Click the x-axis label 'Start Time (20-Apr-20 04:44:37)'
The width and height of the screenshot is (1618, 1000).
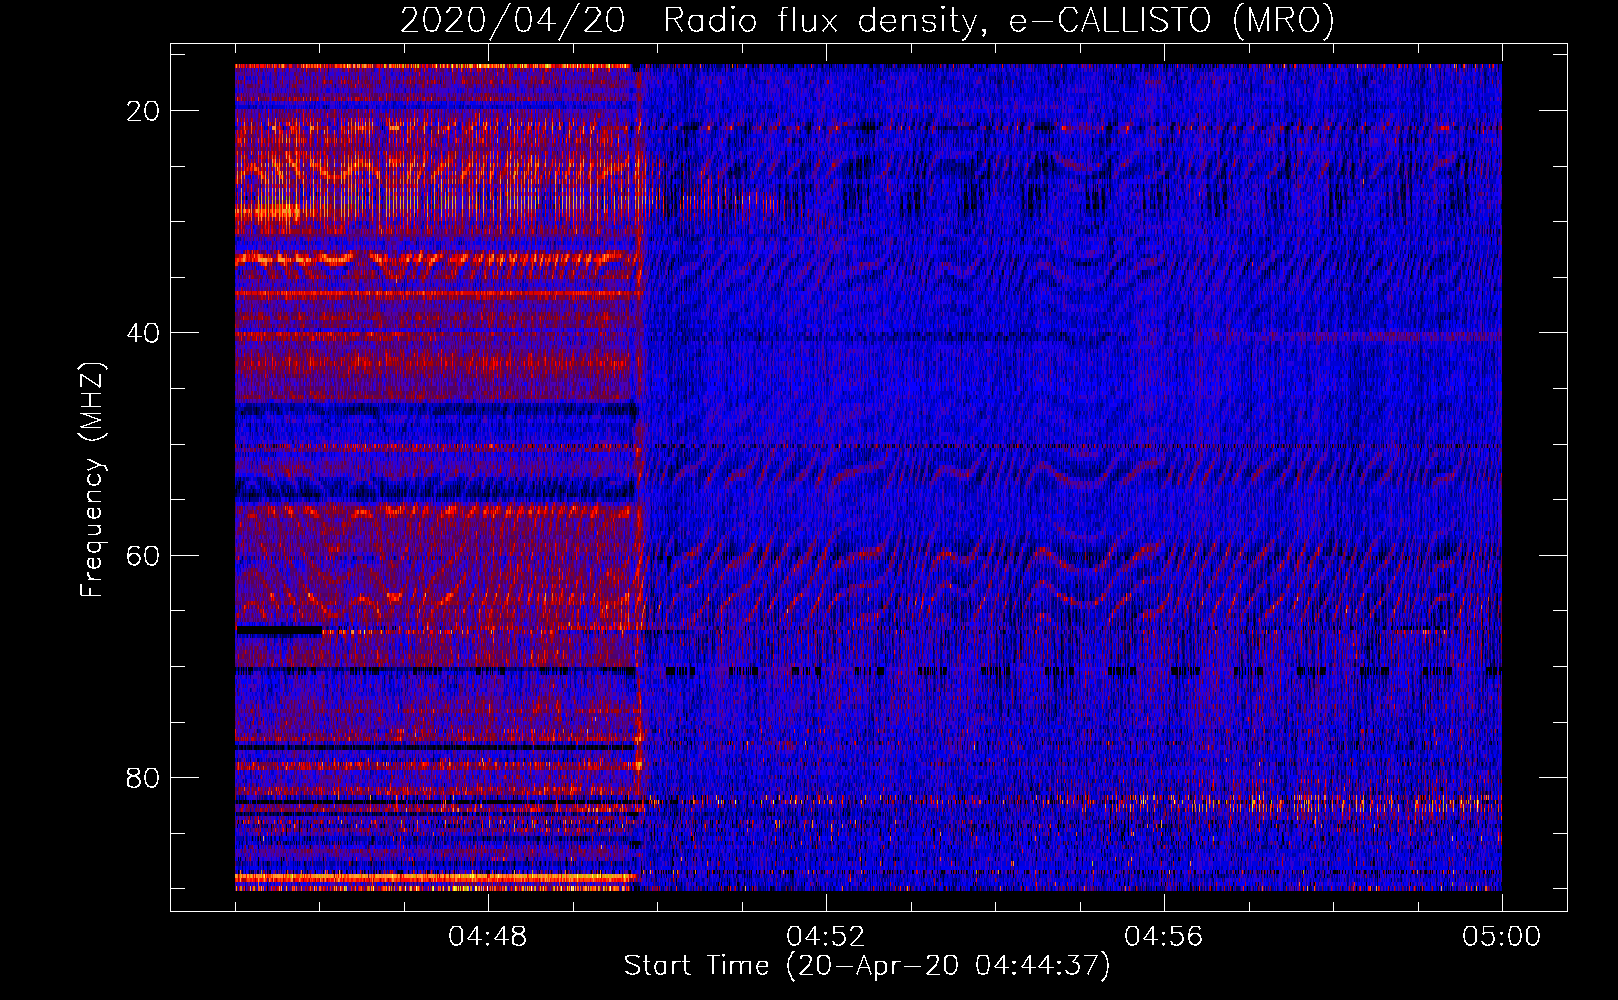867,966
